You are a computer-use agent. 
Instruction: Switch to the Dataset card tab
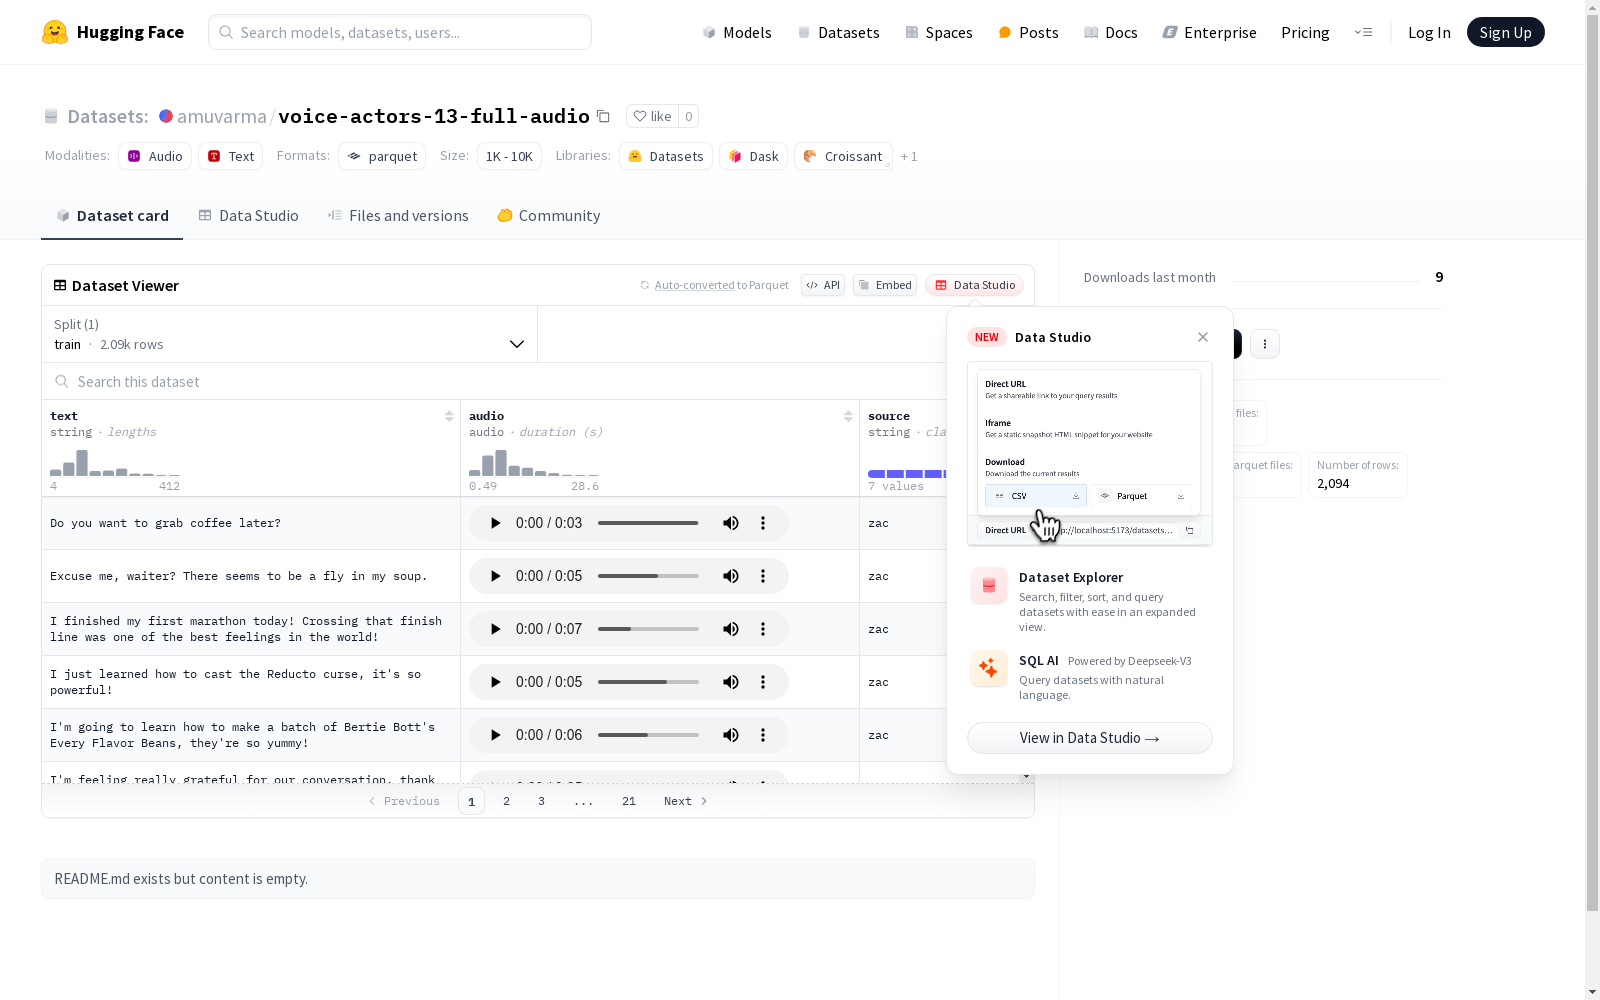[x=112, y=216]
